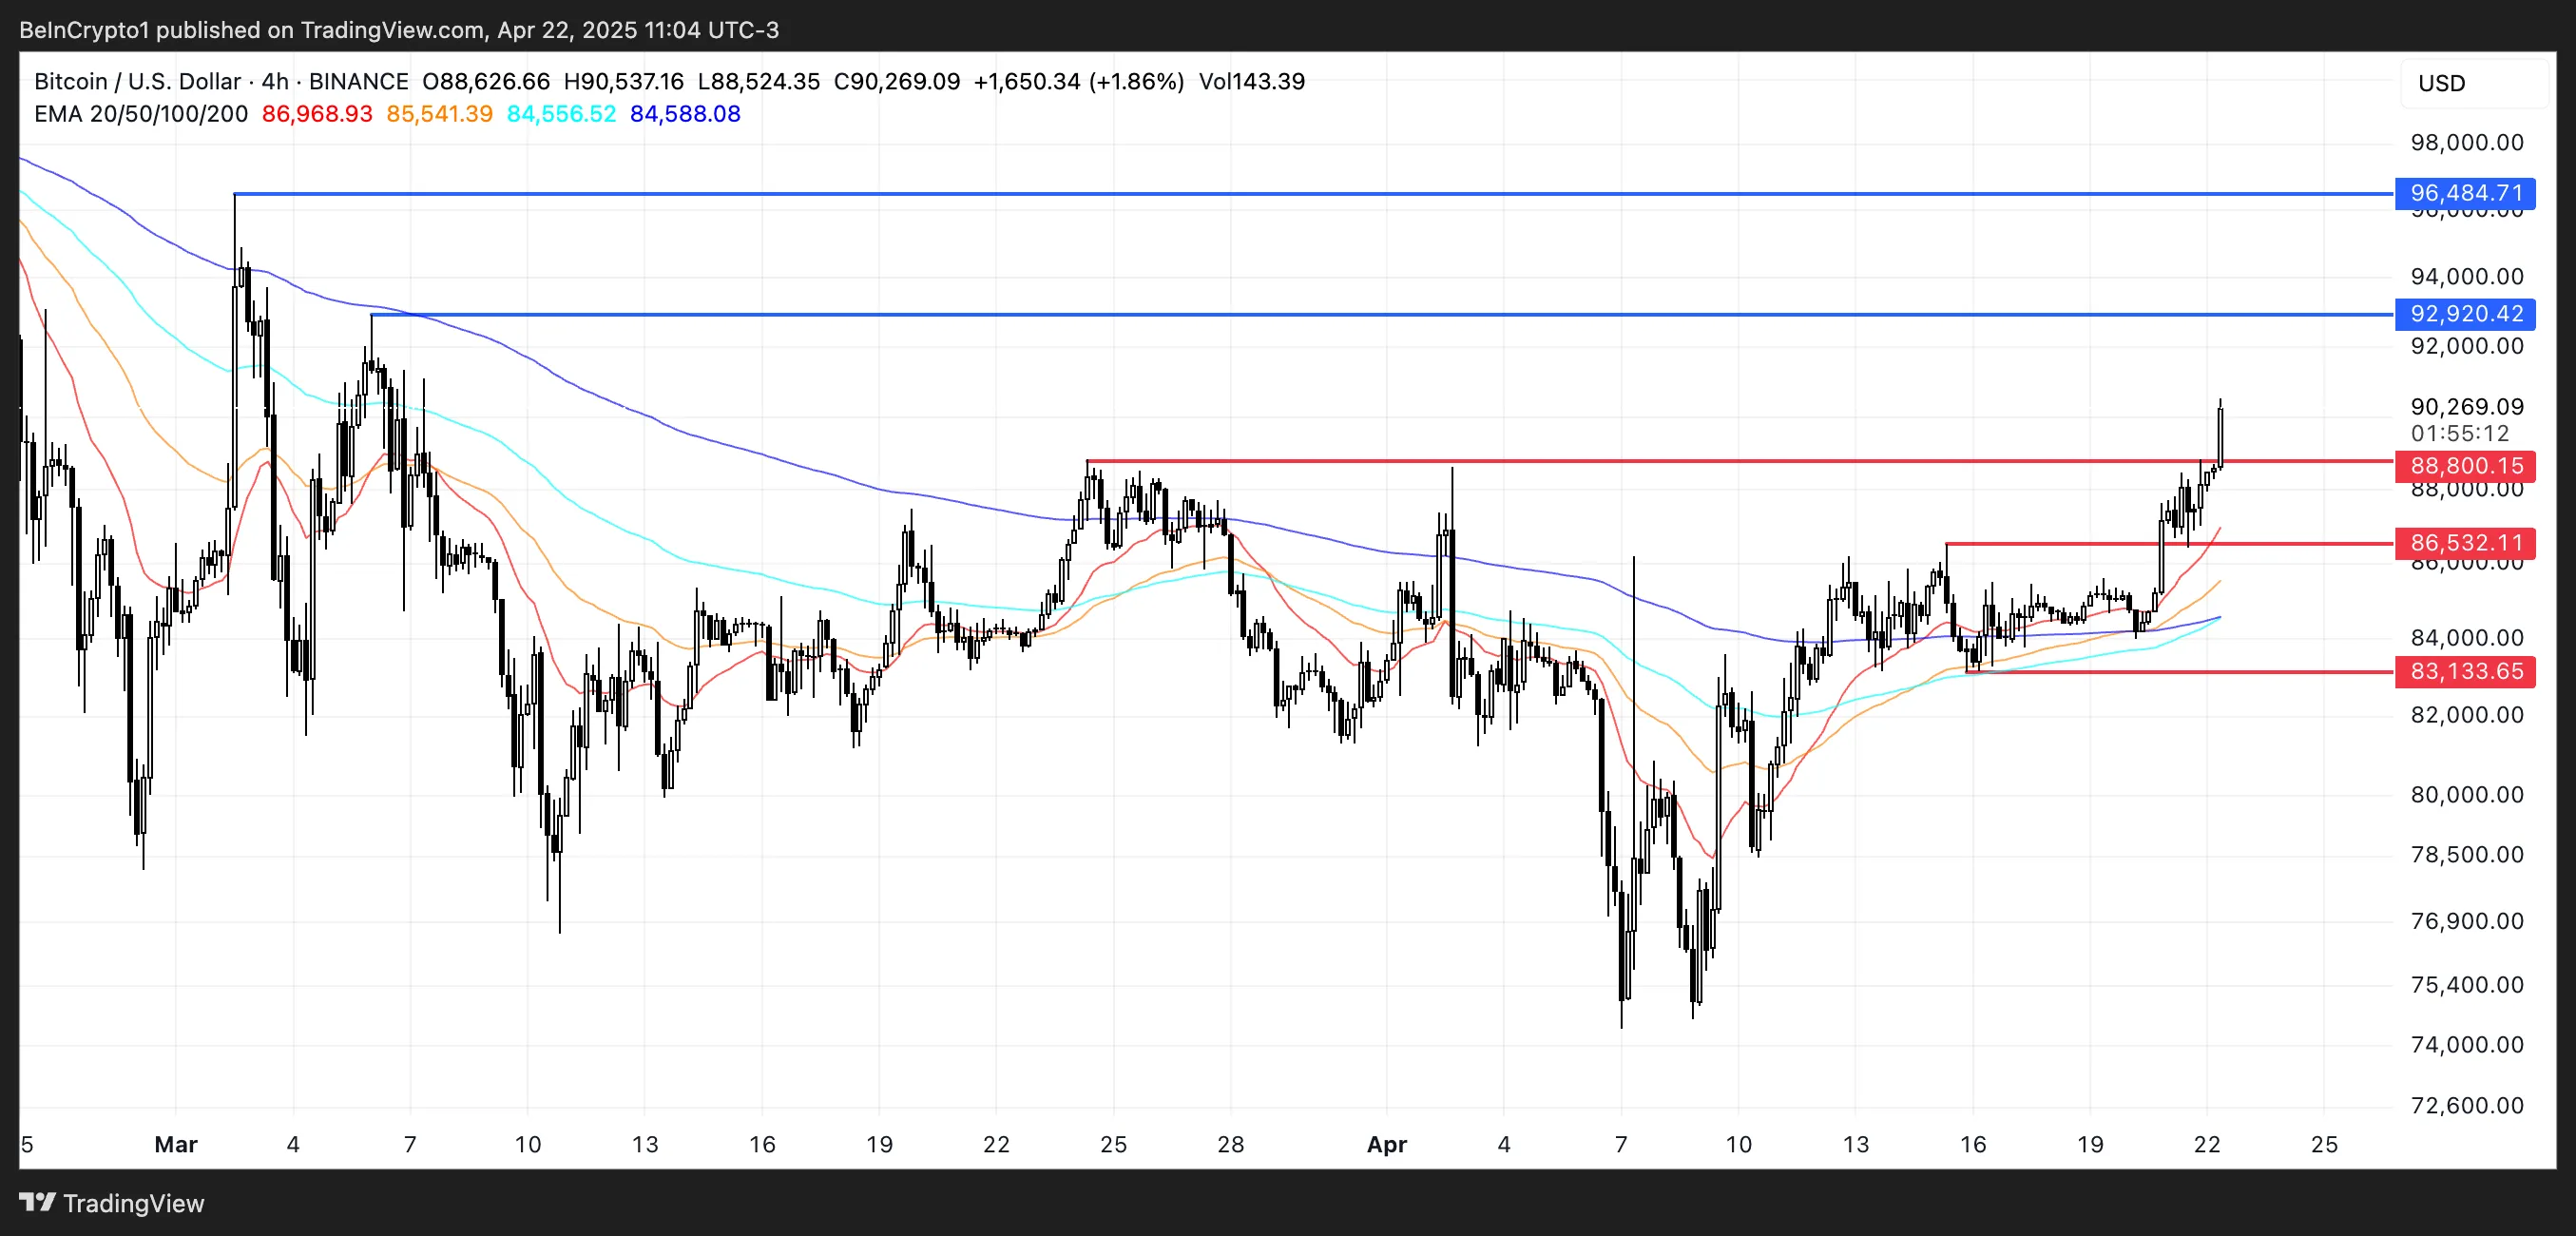
Task: Open the EMA 20/50/100/200 indicator legend
Action: tap(141, 114)
